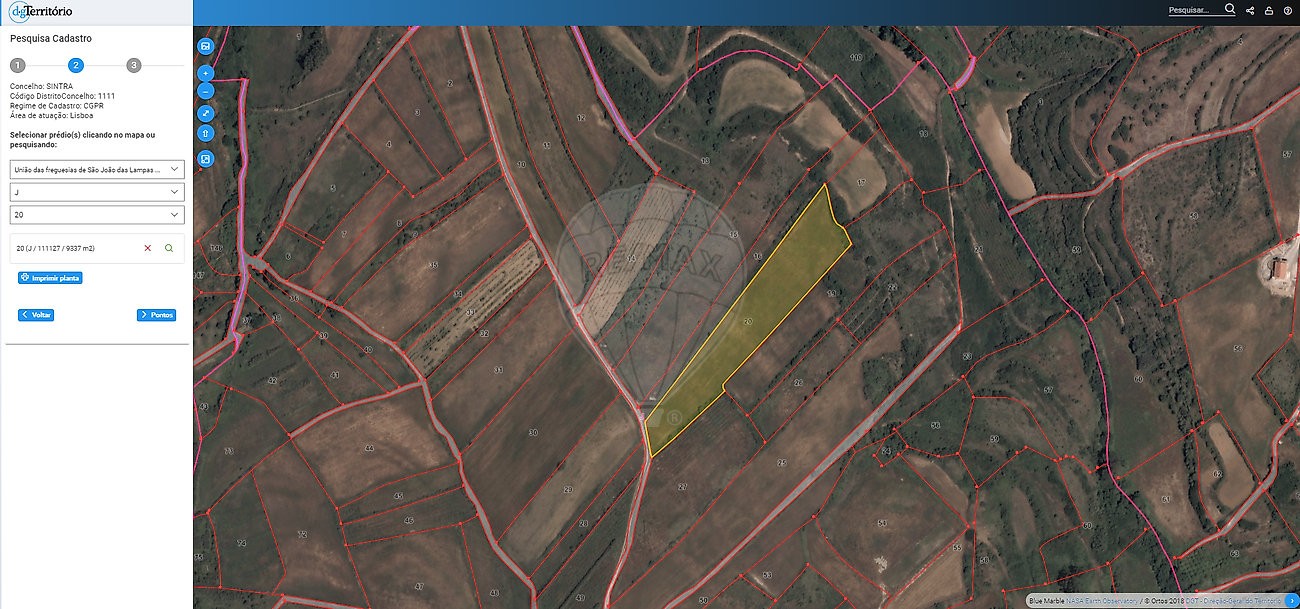Click the Pontos button
The image size is (1300, 609).
point(157,315)
